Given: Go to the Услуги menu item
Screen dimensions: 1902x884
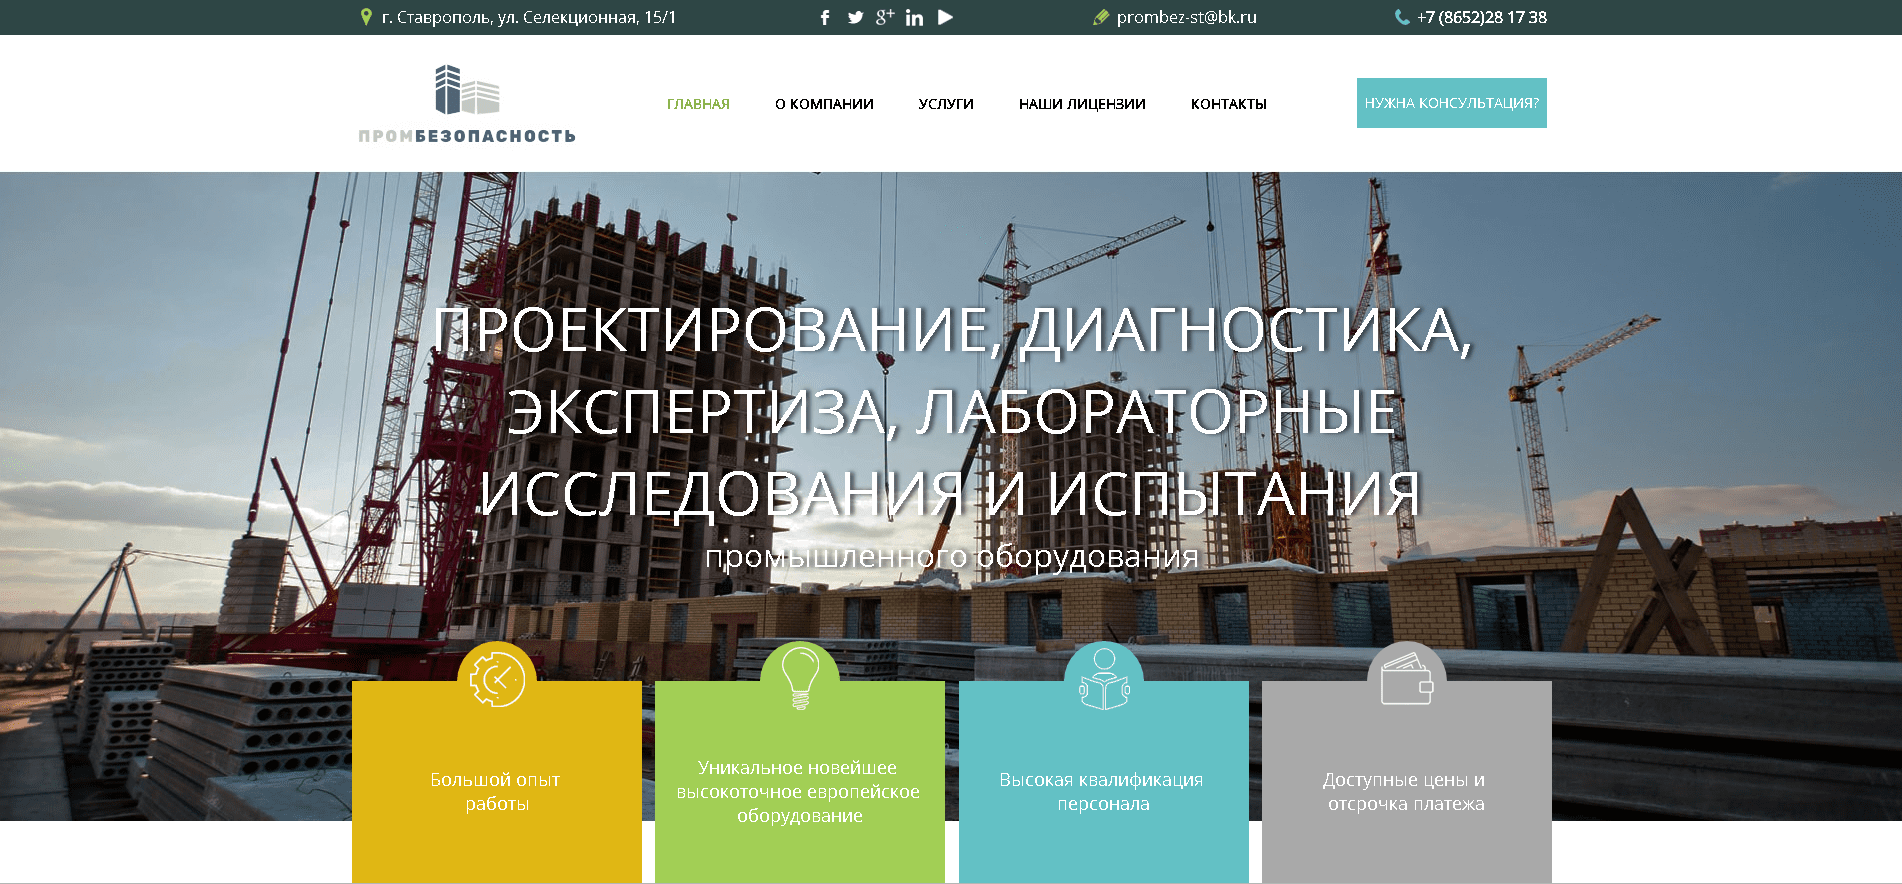Looking at the screenshot, I should click(x=946, y=104).
